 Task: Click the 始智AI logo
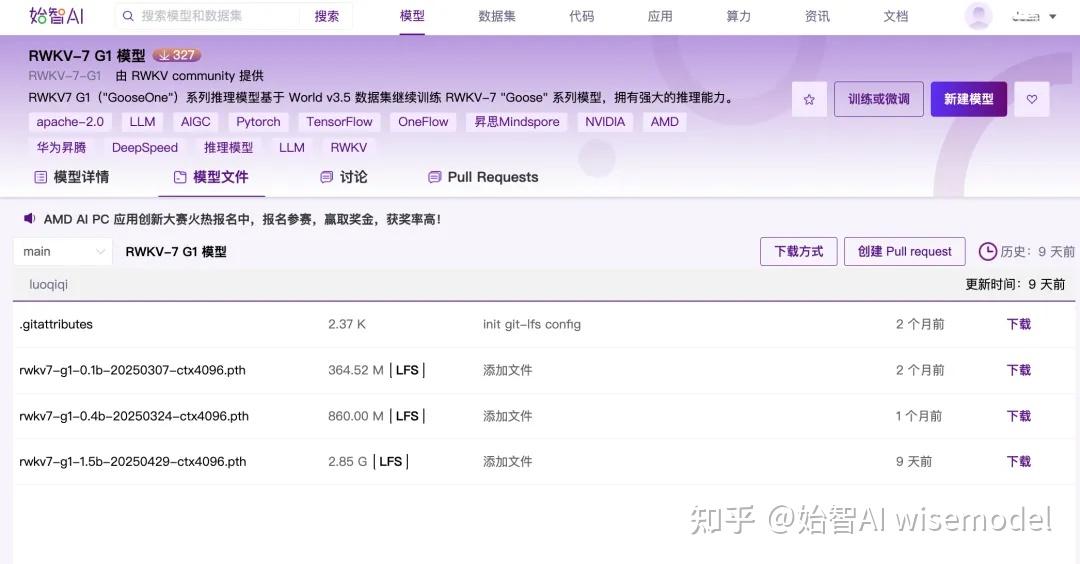point(56,16)
